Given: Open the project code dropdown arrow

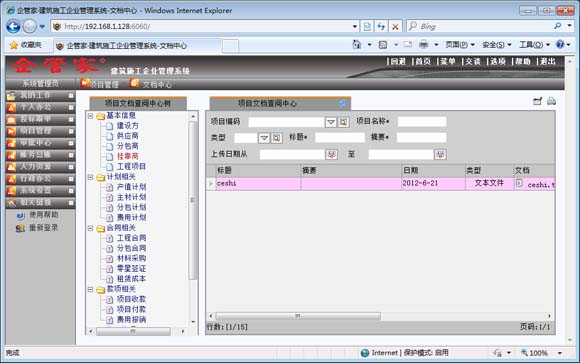Looking at the screenshot, I should [x=331, y=122].
